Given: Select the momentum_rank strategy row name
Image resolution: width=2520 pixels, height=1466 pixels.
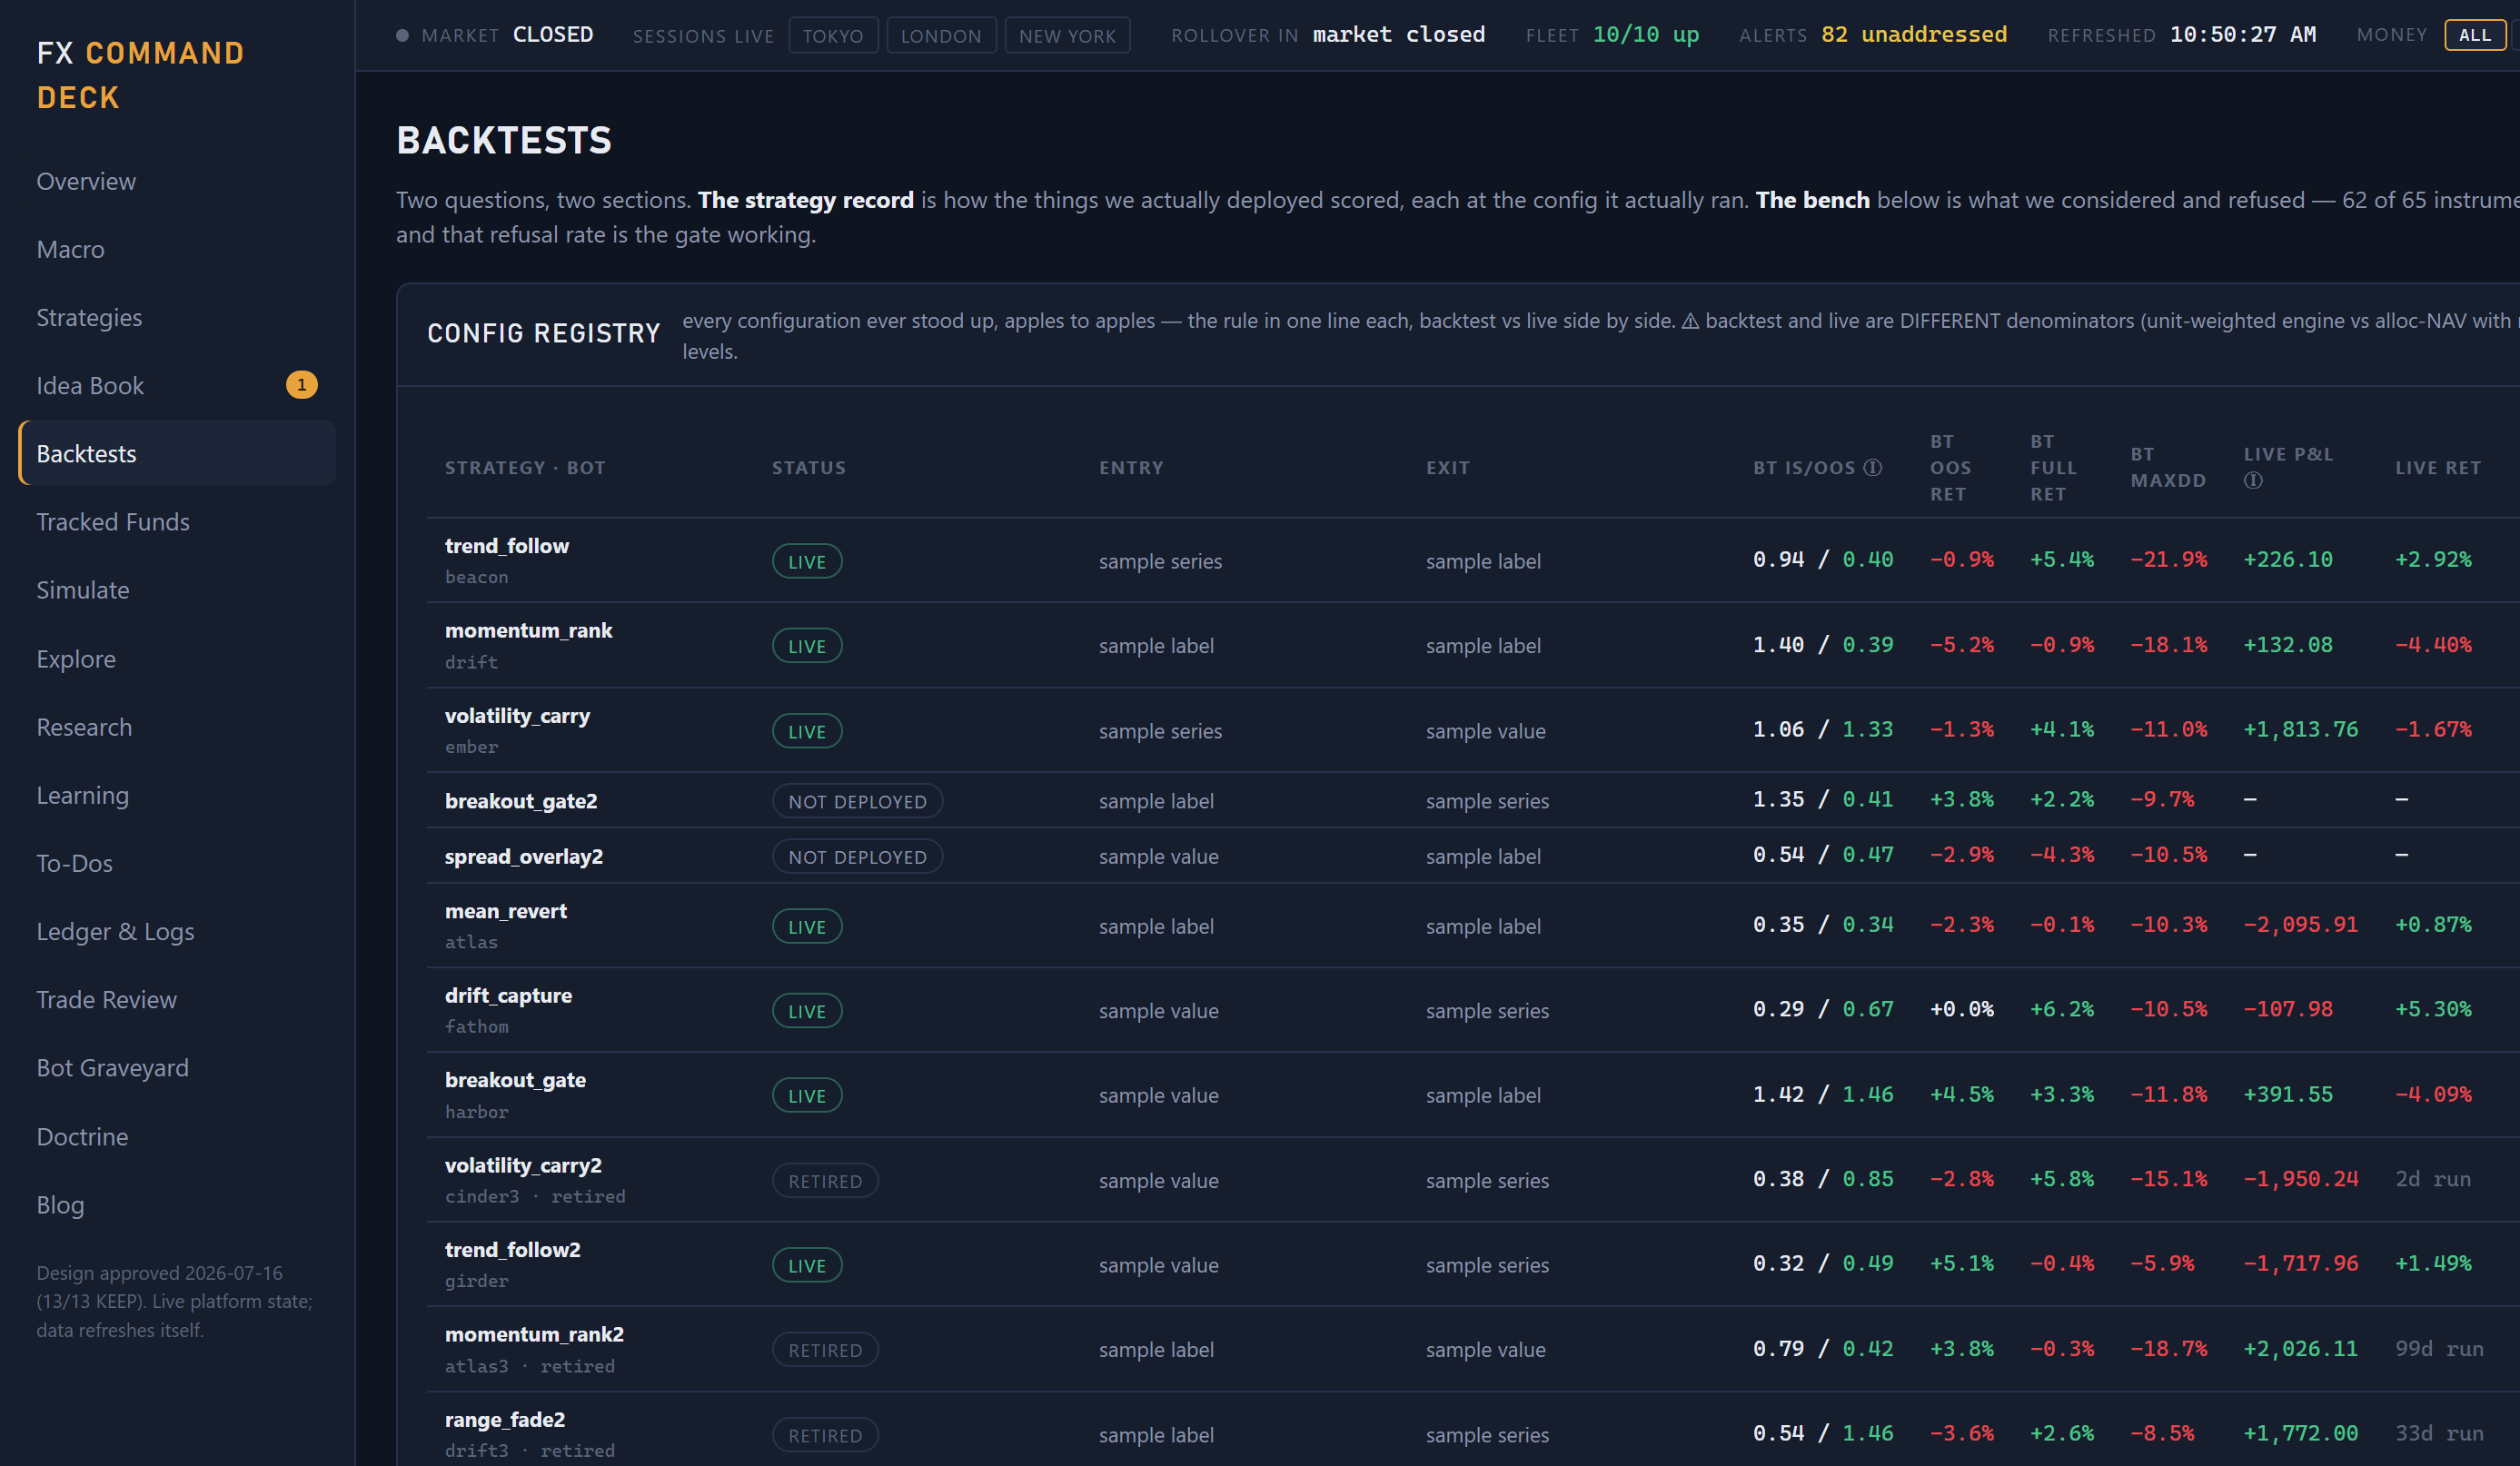Looking at the screenshot, I should click(528, 630).
